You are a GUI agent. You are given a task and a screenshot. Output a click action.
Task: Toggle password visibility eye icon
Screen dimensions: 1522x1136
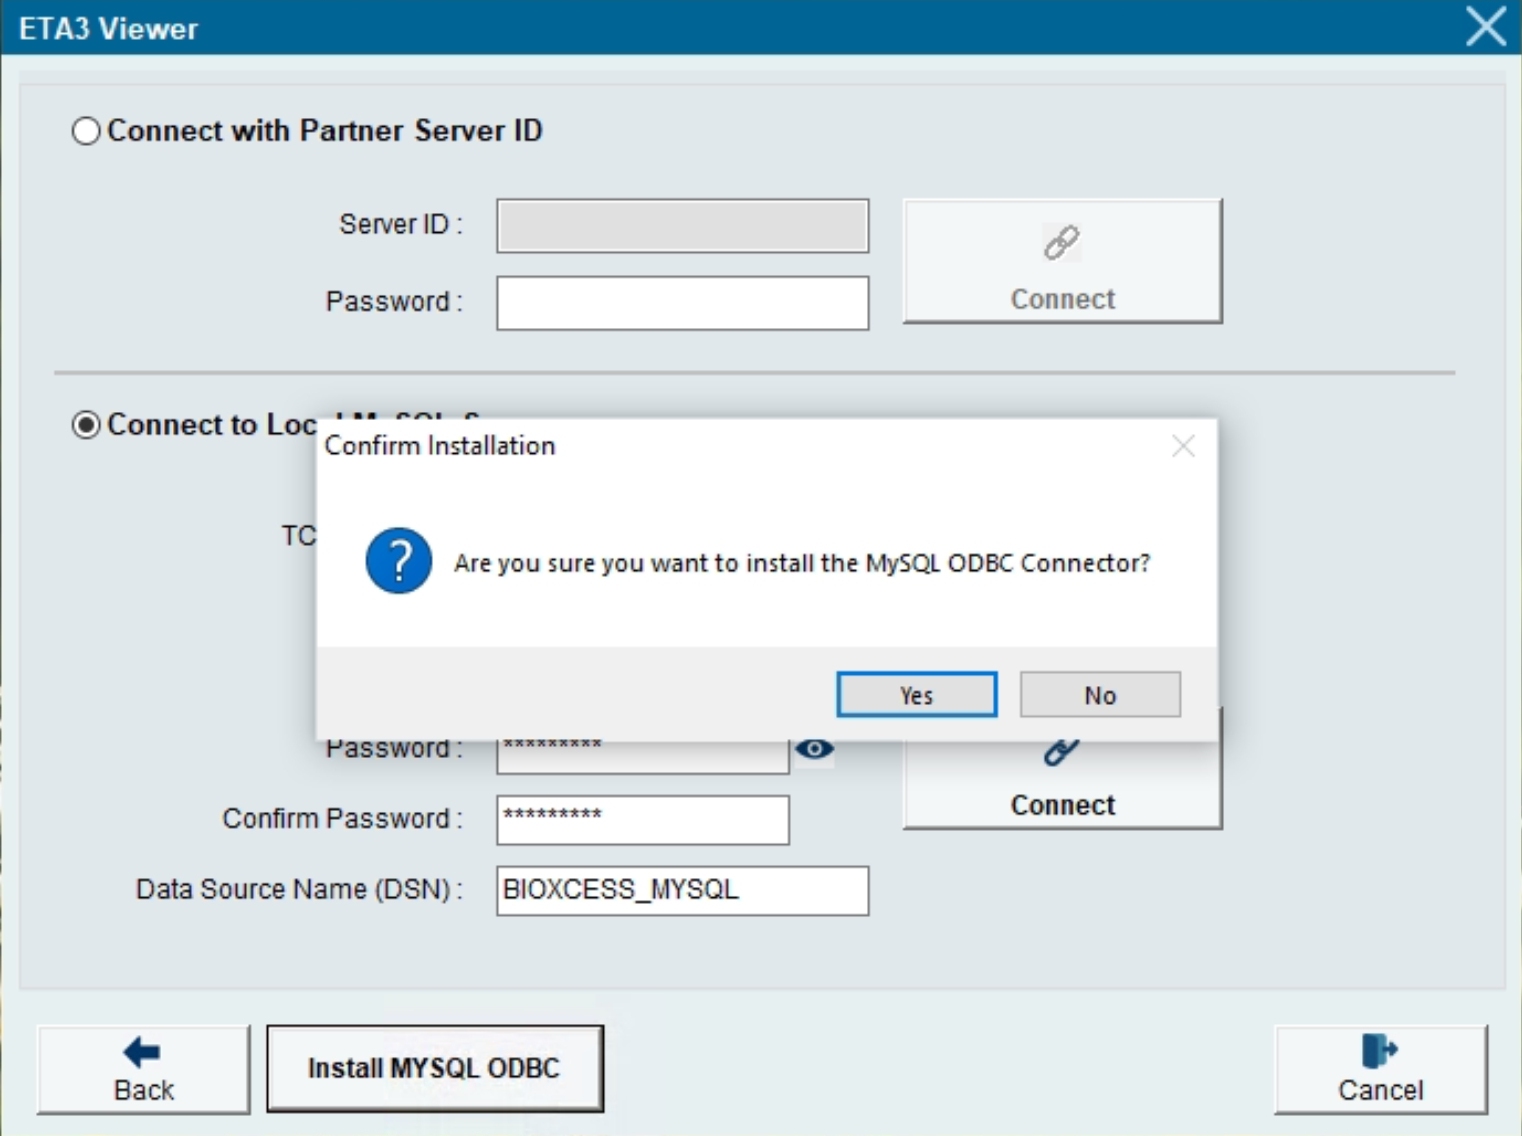point(815,749)
